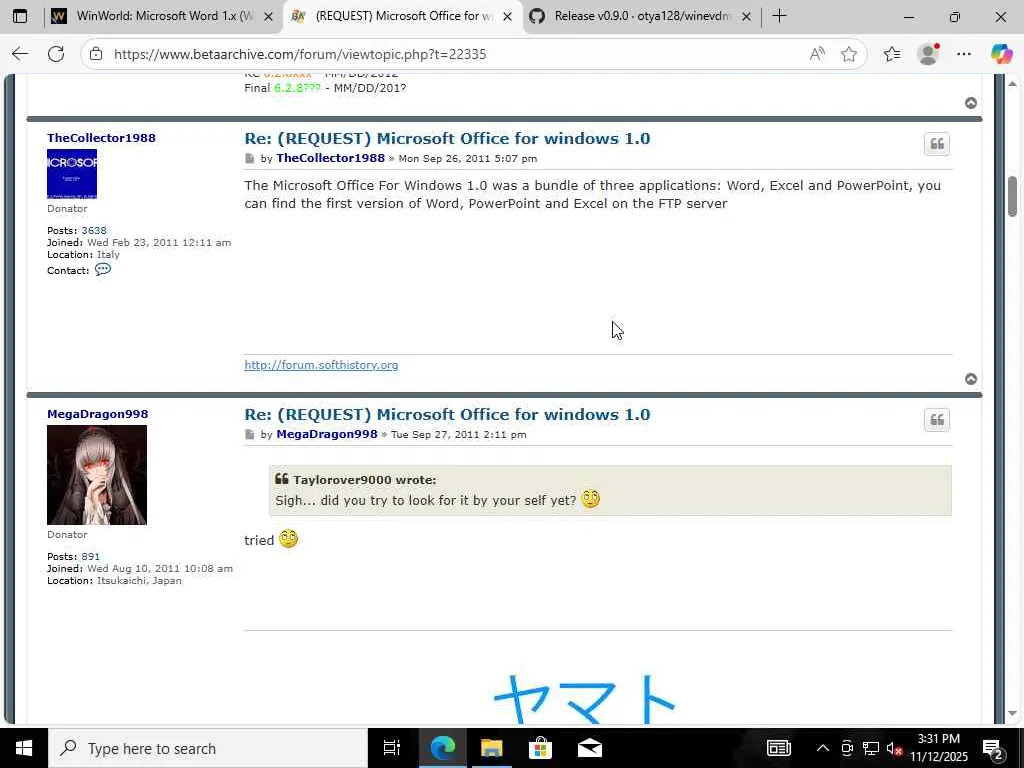Open a new browser tab
This screenshot has width=1024, height=768.
[779, 16]
